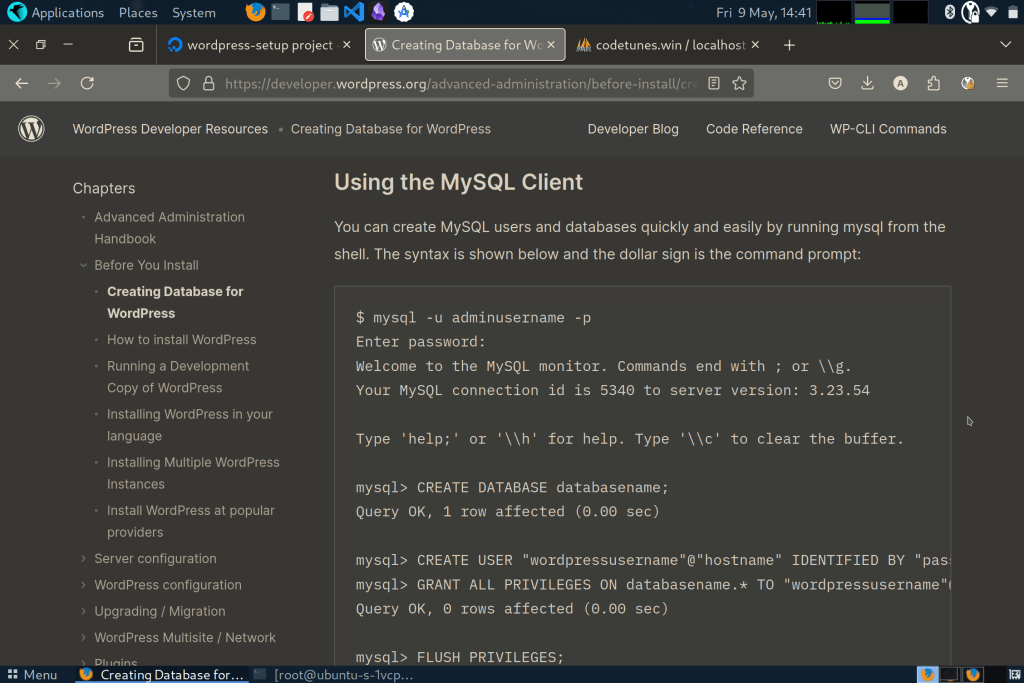List all tabs dropdown arrow
The image size is (1024, 683).
coord(1005,45)
